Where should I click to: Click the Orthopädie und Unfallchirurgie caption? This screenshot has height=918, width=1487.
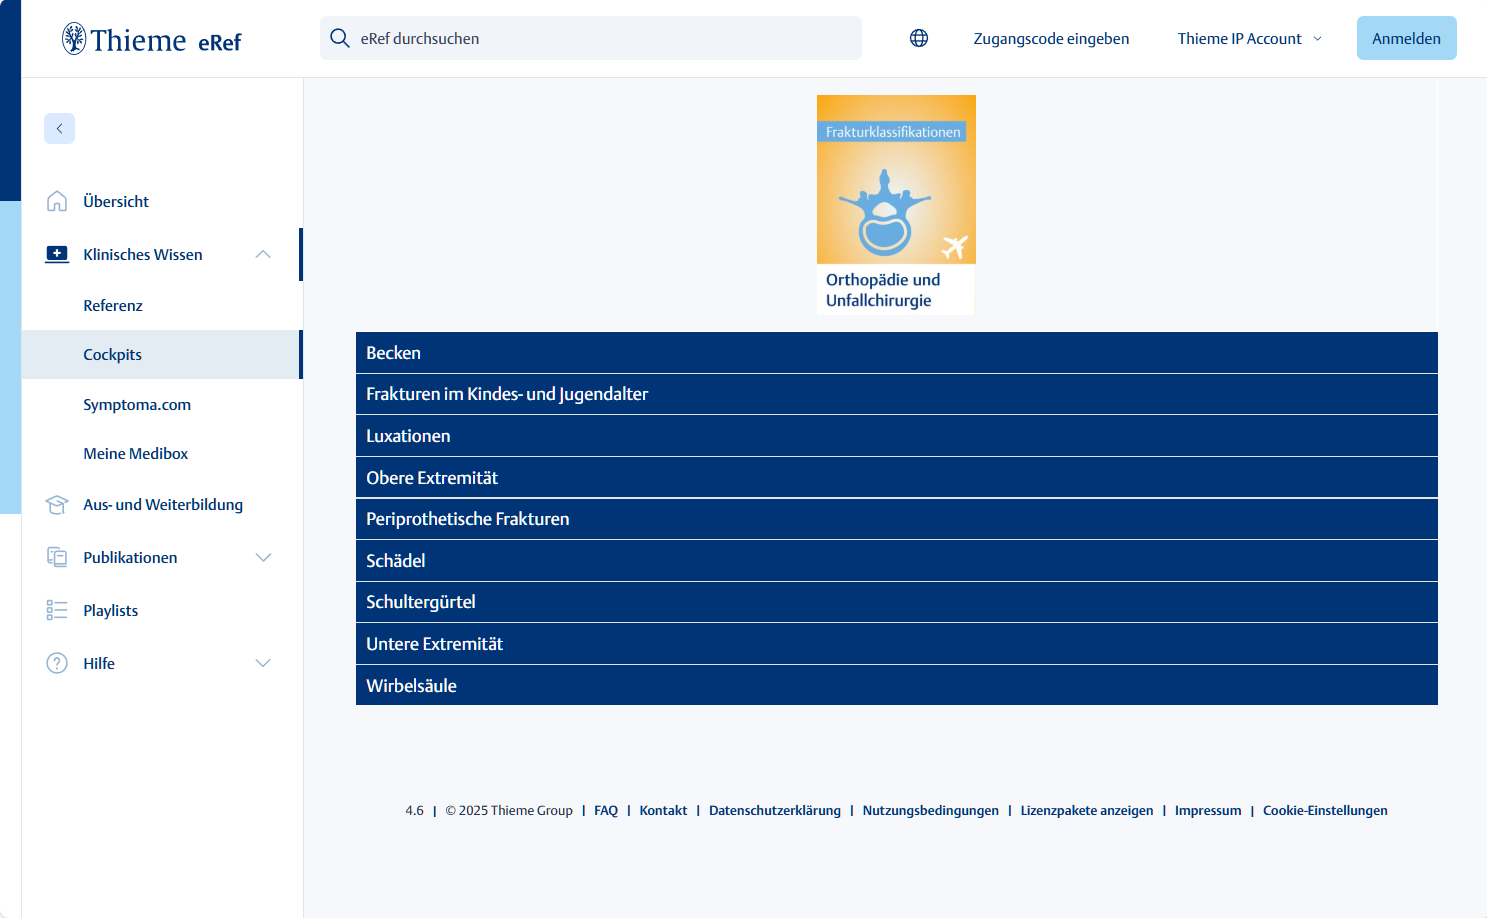[883, 290]
